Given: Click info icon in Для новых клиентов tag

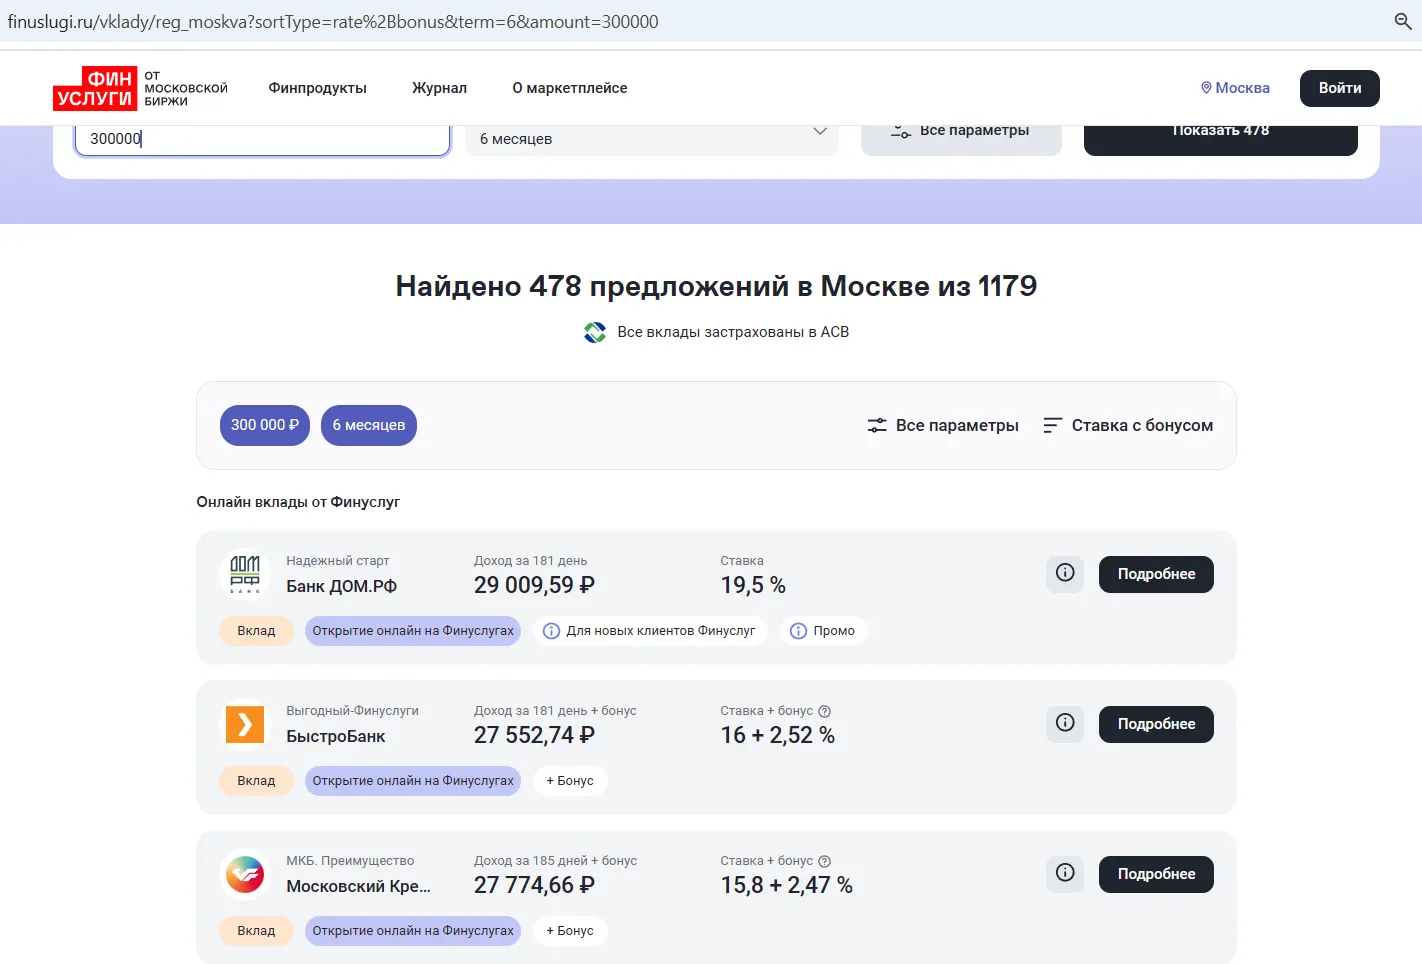Looking at the screenshot, I should [551, 631].
